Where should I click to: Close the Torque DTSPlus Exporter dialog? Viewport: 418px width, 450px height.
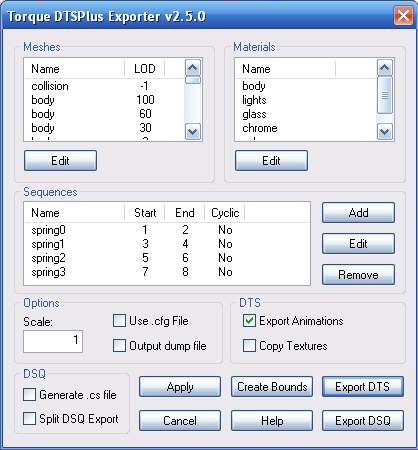pyautogui.click(x=403, y=16)
